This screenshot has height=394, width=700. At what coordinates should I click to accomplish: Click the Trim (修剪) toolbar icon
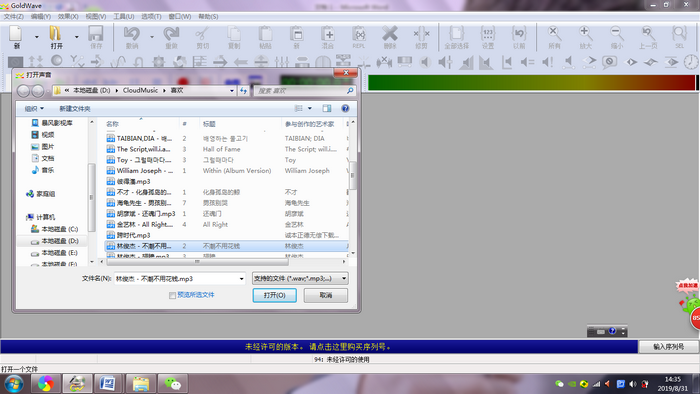421,37
